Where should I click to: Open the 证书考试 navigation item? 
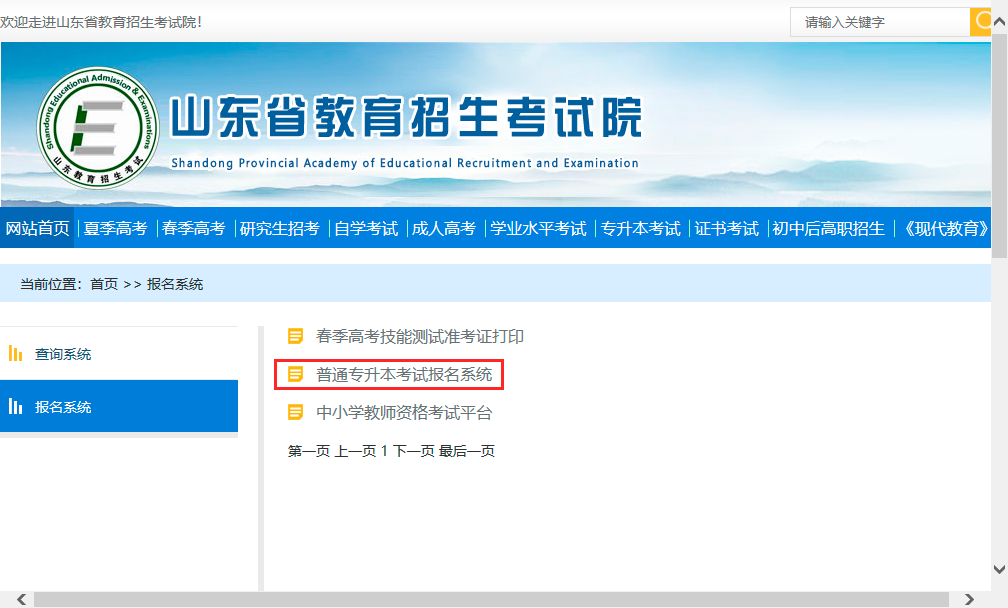tap(726, 228)
